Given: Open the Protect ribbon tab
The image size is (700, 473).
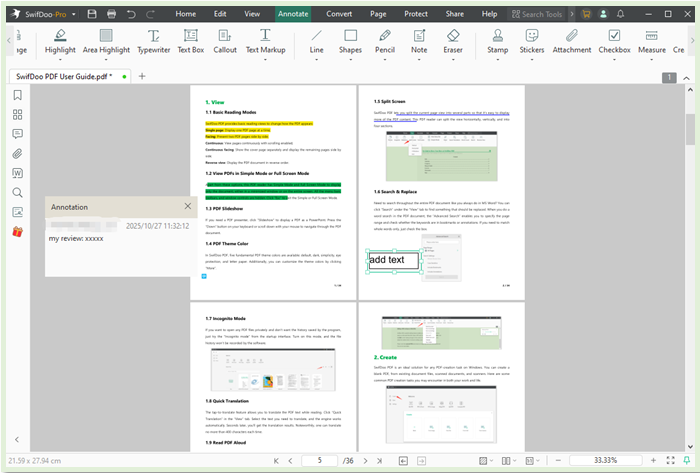Looking at the screenshot, I should pyautogui.click(x=415, y=14).
